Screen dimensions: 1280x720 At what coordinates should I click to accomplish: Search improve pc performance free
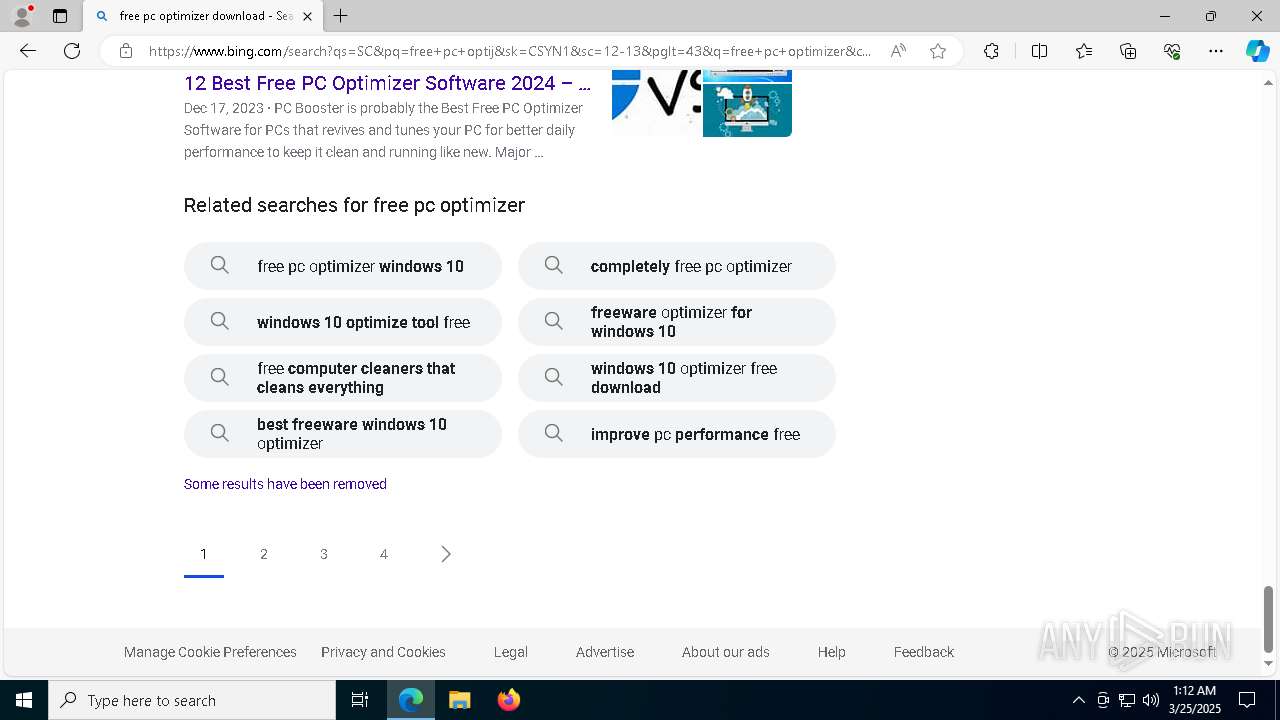(x=677, y=434)
